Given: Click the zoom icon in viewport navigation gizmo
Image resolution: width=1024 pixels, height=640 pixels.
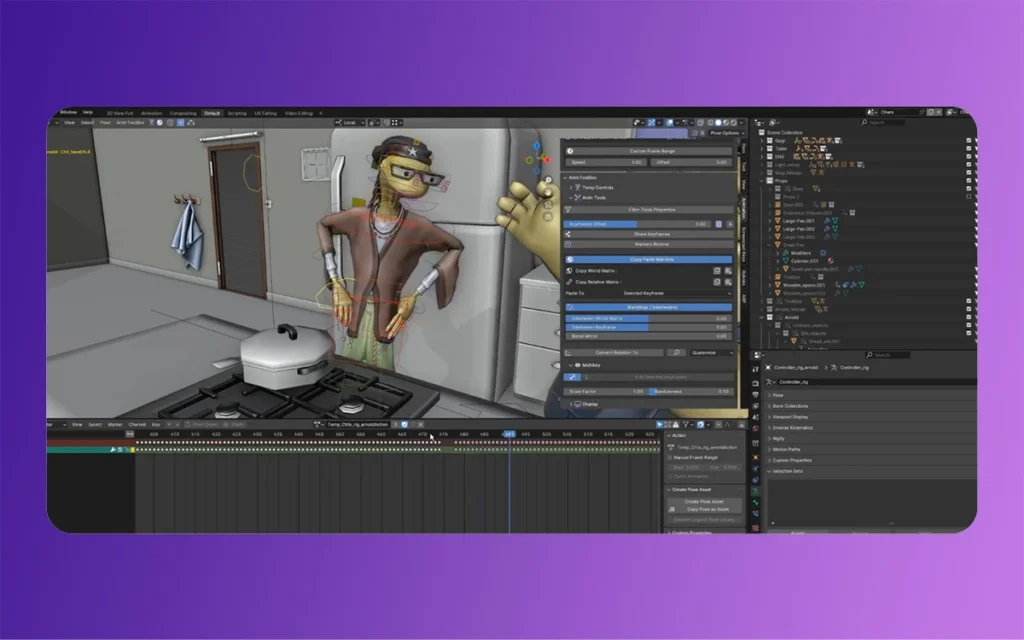Looking at the screenshot, I should (547, 180).
